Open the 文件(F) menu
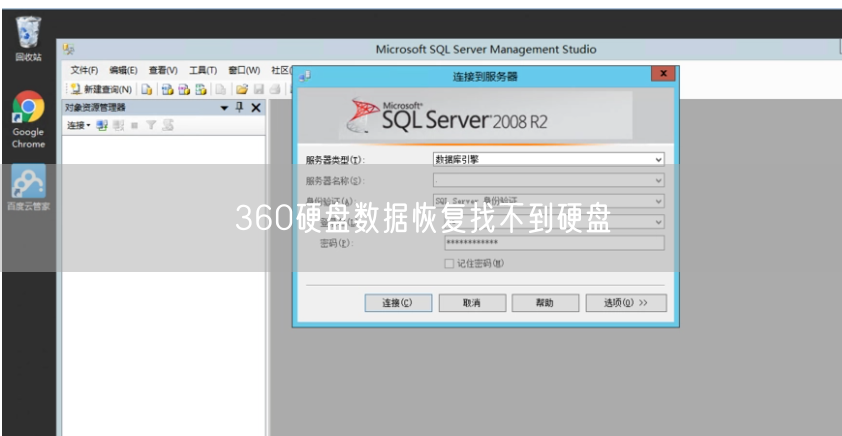 tap(84, 70)
